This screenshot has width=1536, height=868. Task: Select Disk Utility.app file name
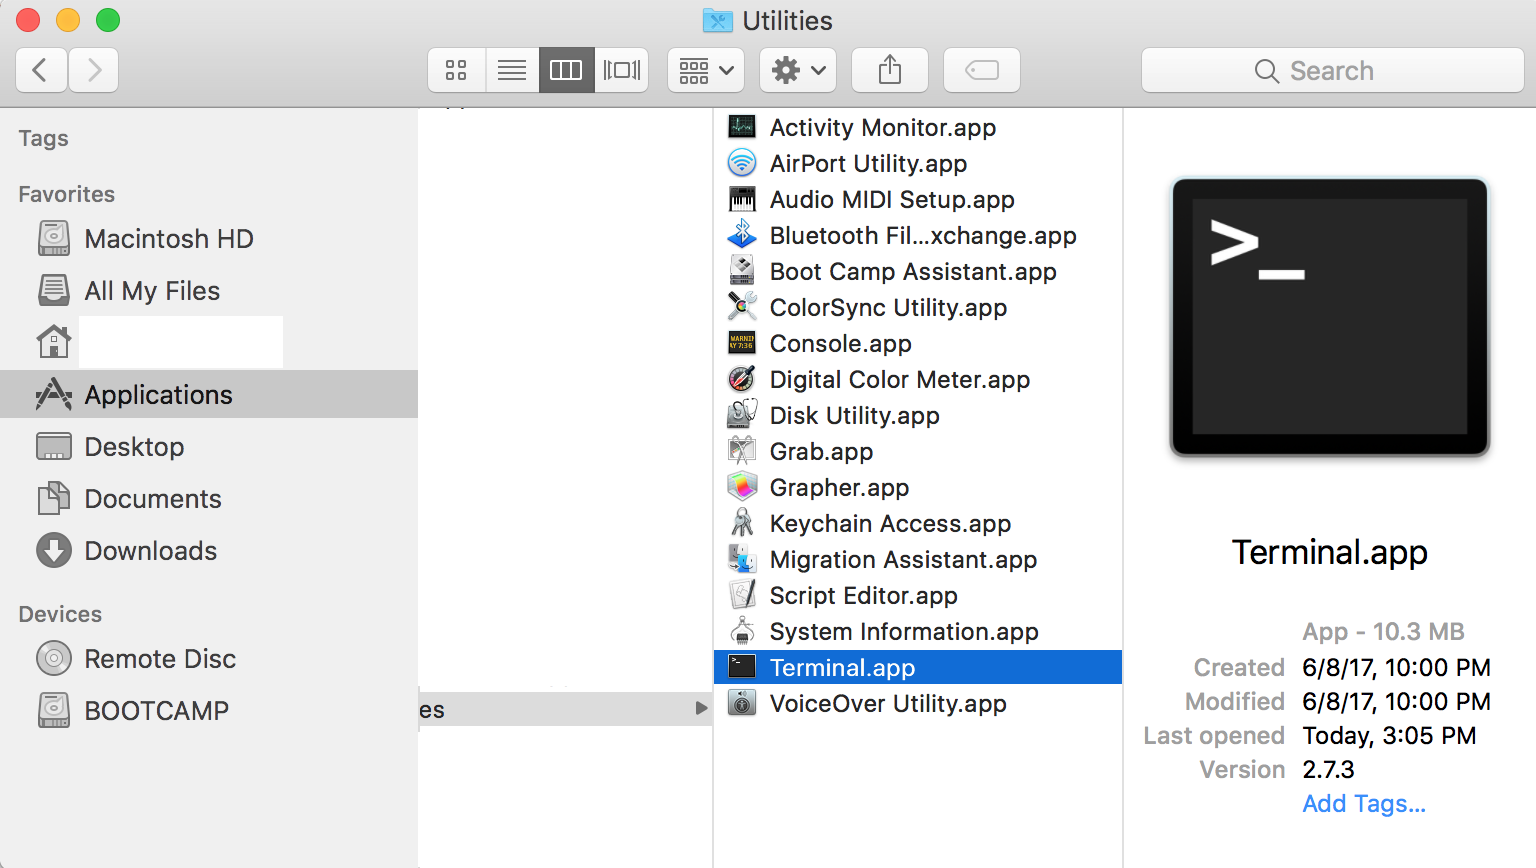tap(854, 416)
